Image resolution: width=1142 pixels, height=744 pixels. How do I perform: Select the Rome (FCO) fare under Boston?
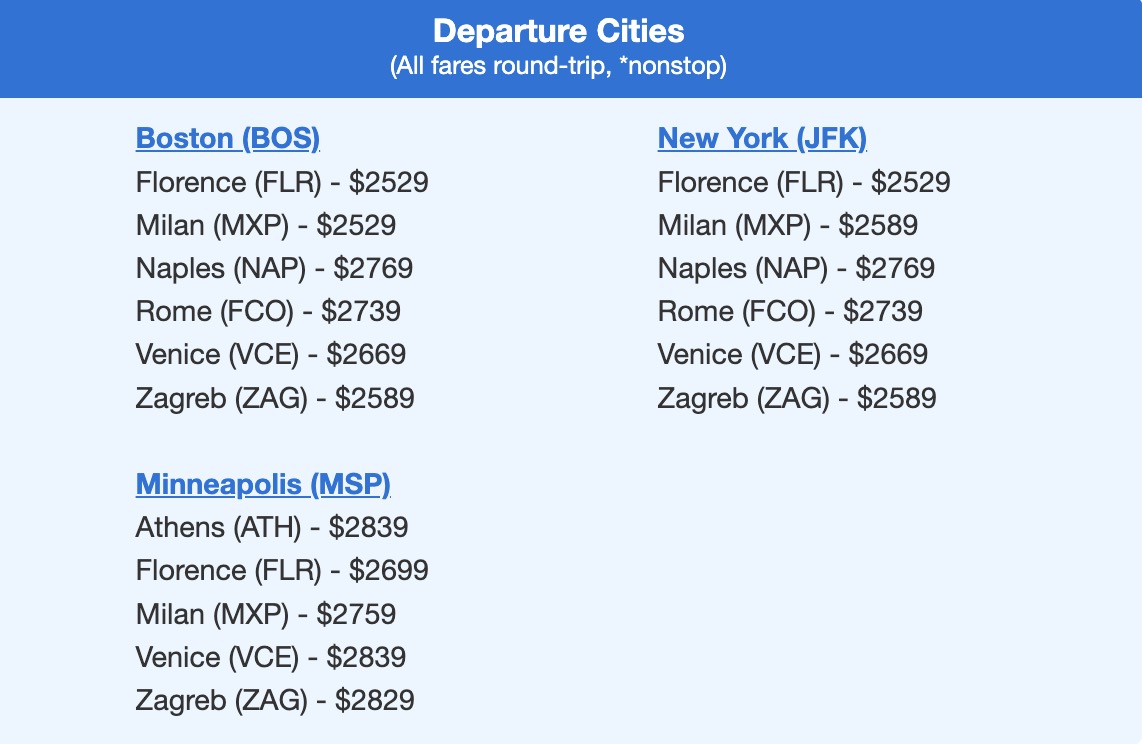coord(268,311)
